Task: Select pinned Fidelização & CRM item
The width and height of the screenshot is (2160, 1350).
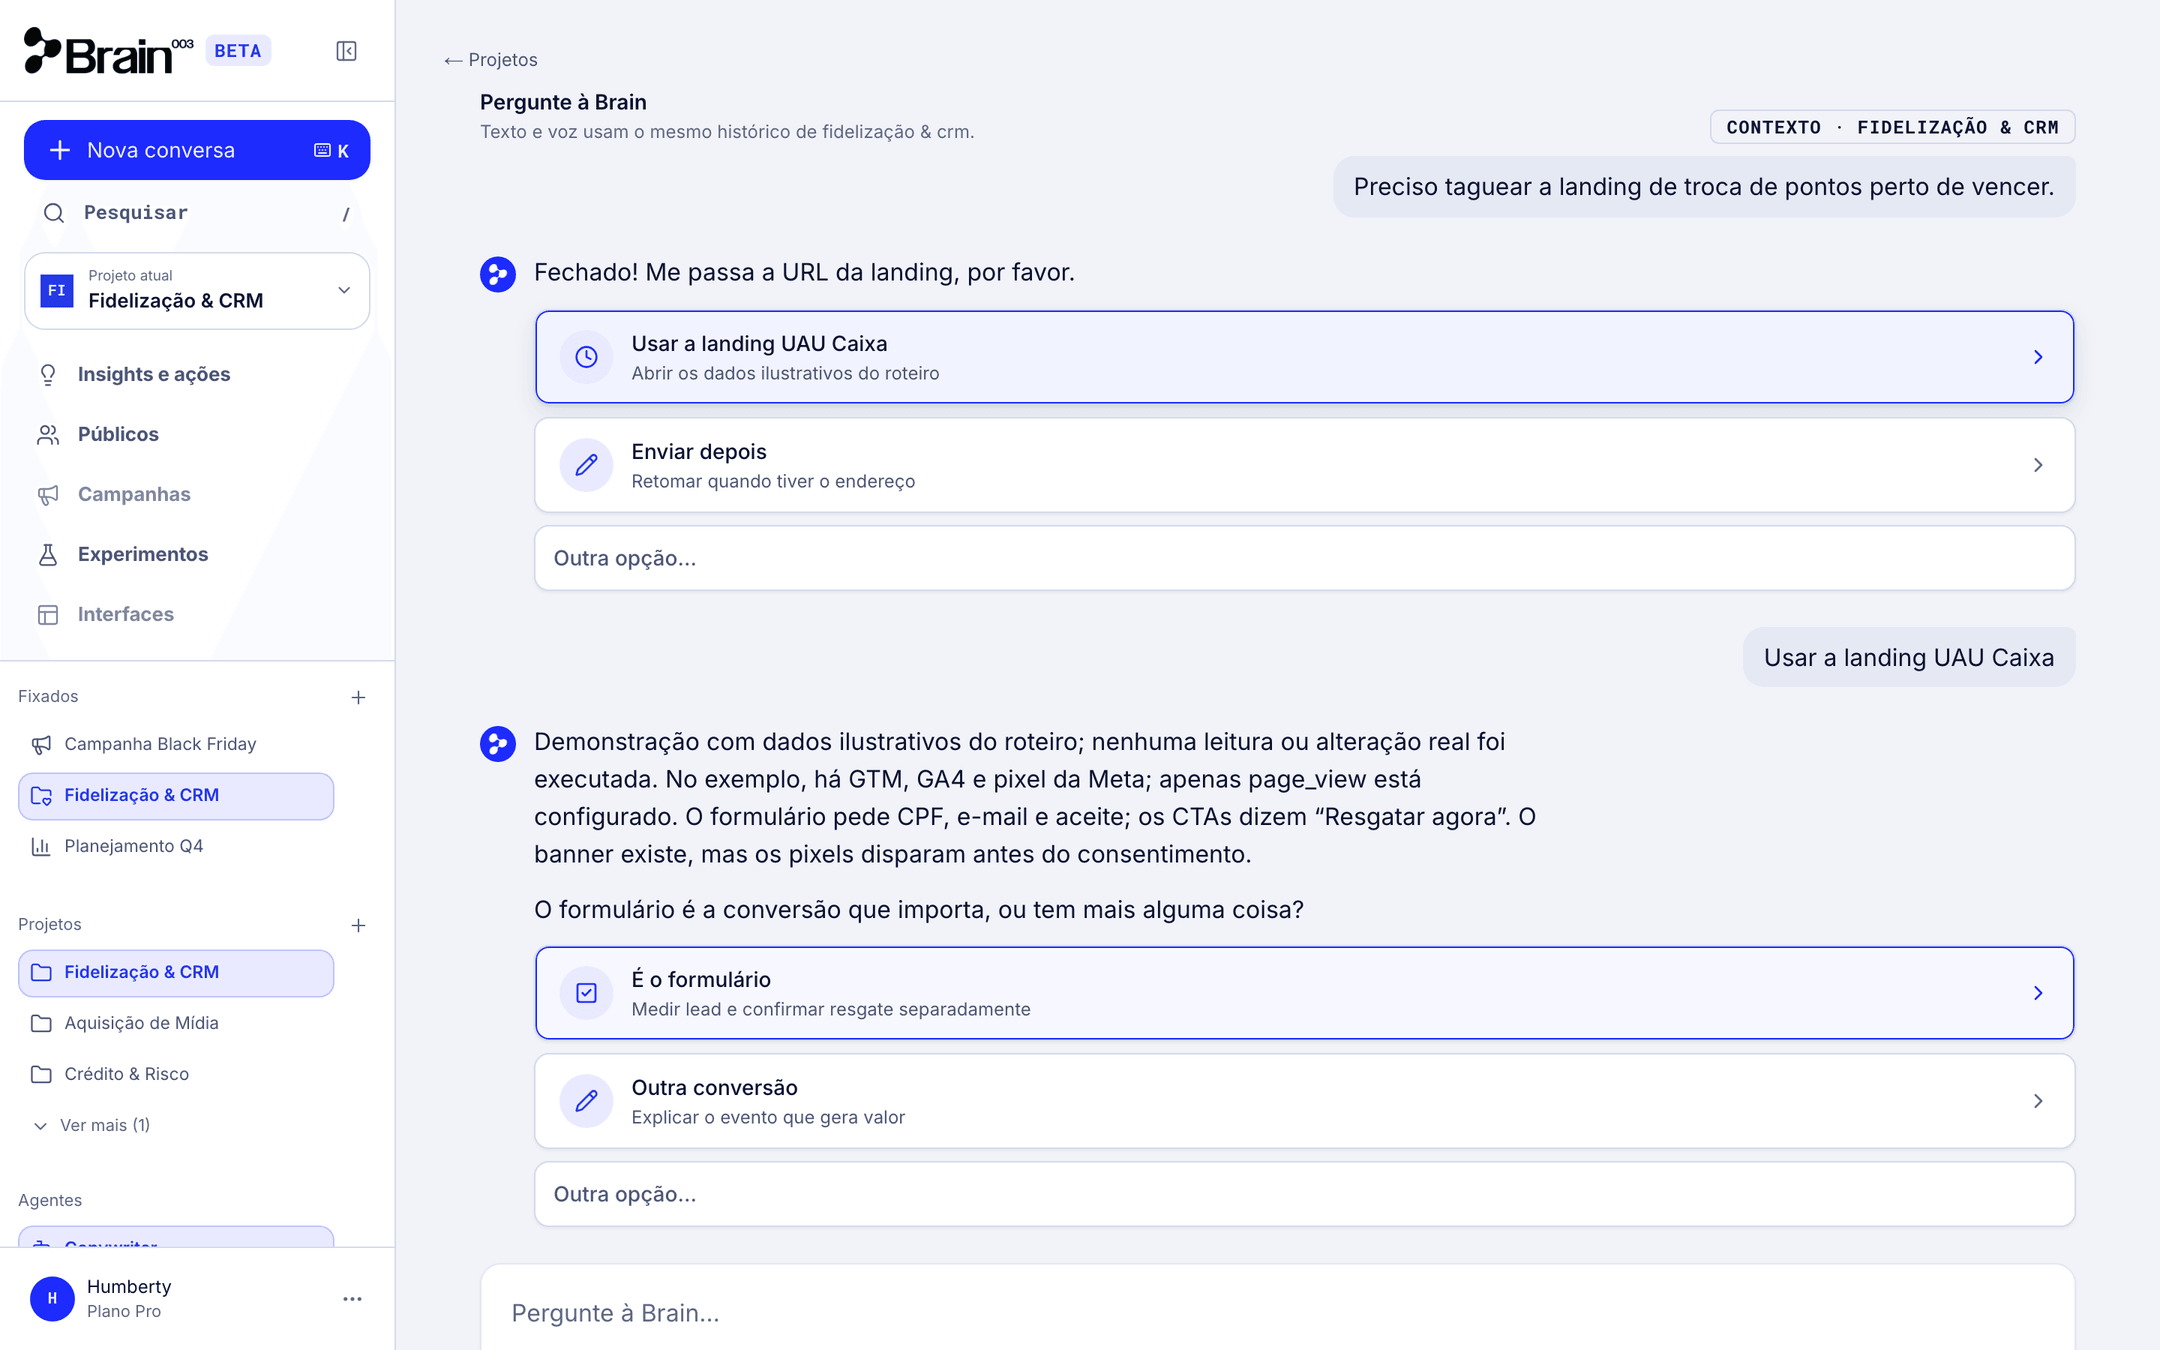Action: pos(176,796)
